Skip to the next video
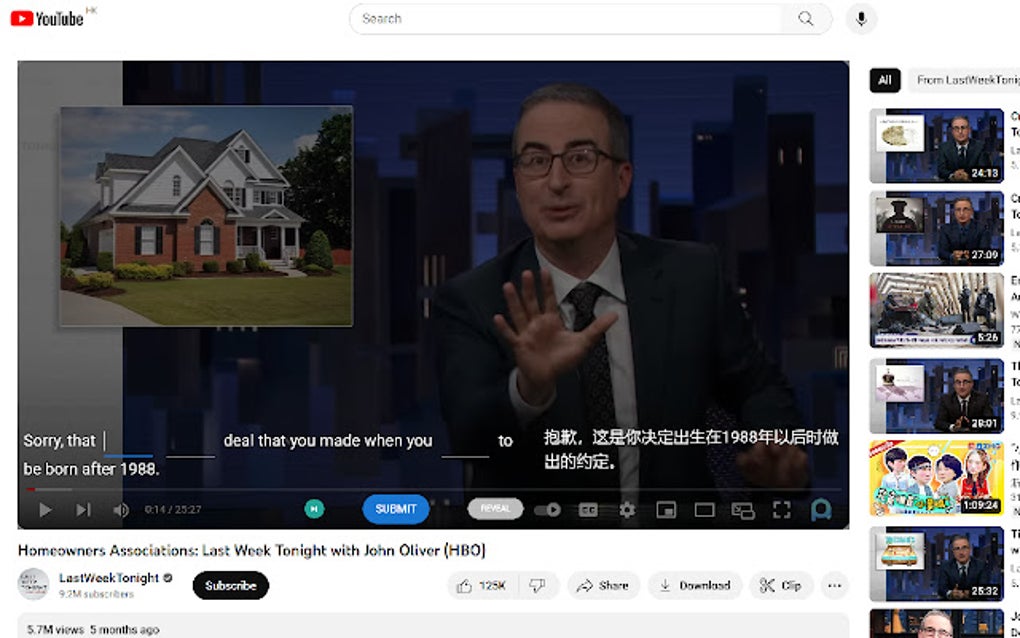The height and width of the screenshot is (638, 1020). (x=83, y=510)
